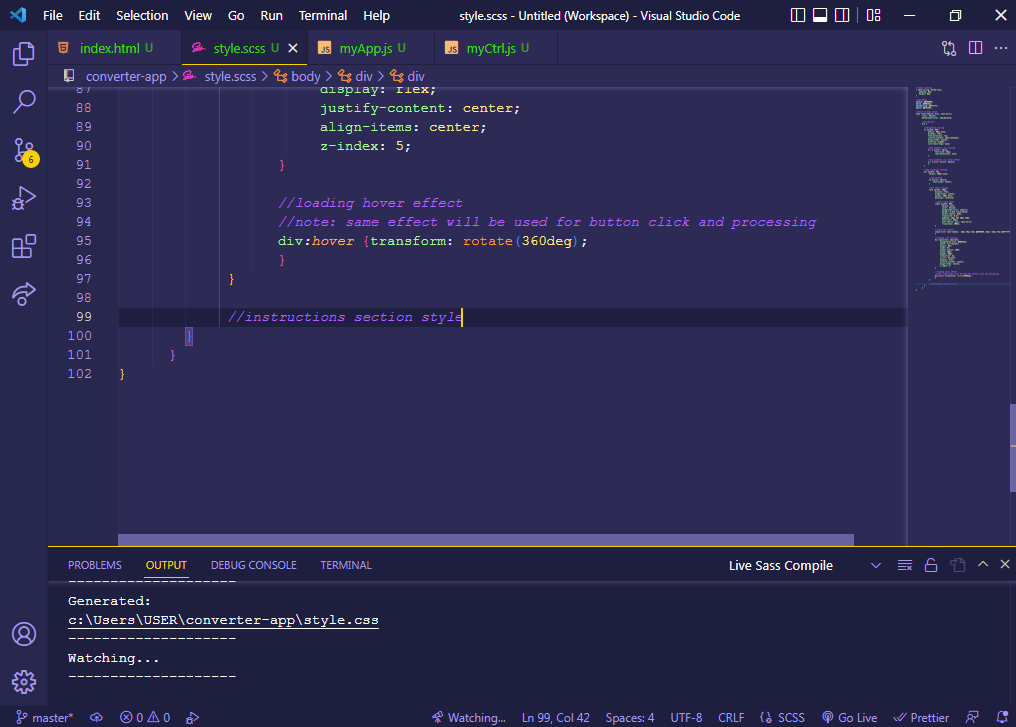Open converter-app breadcrumb dropdown

click(x=126, y=76)
